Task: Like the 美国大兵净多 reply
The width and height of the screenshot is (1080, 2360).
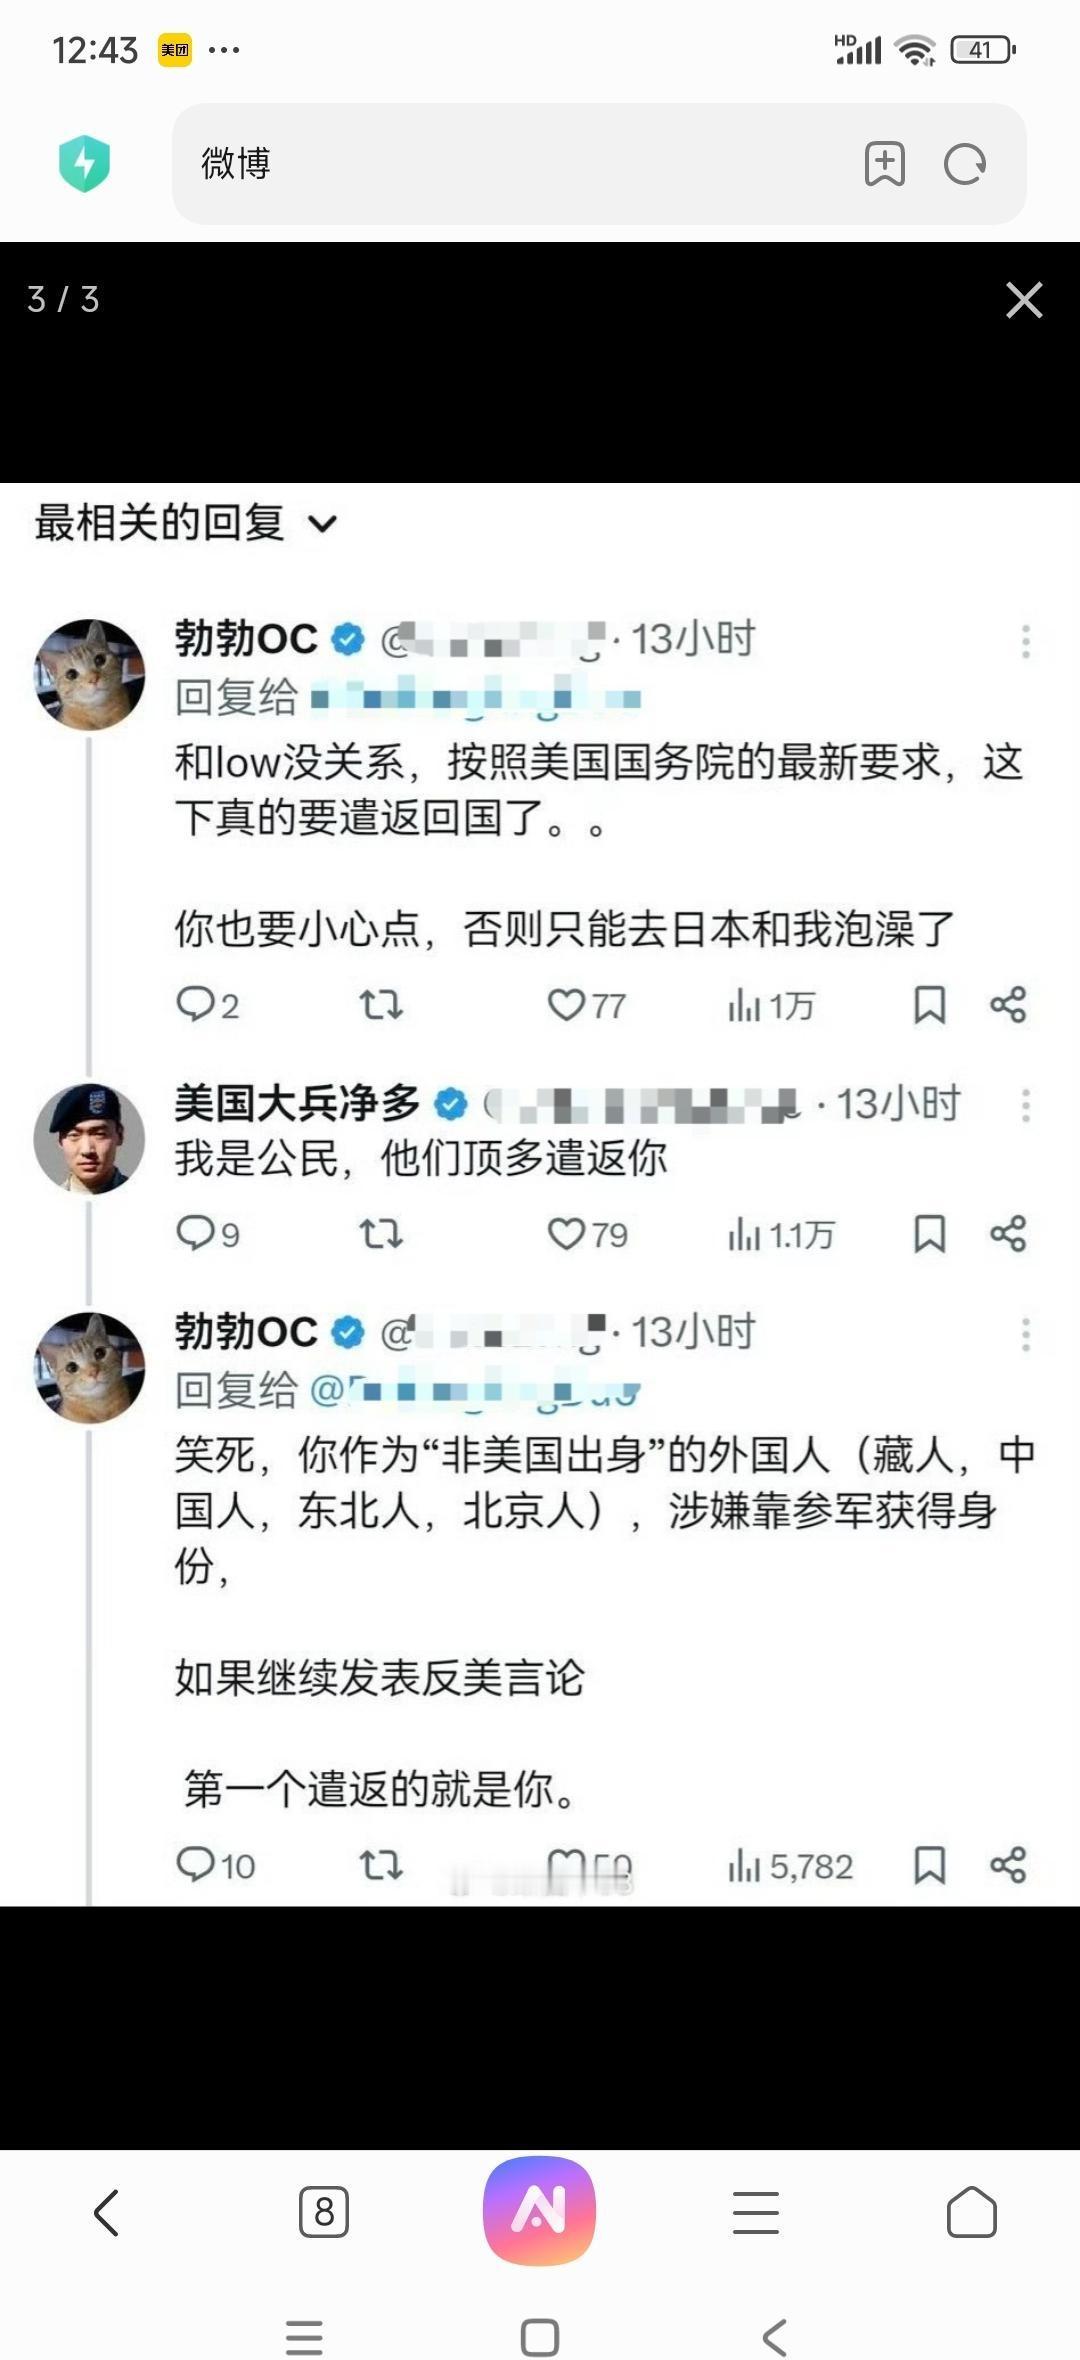Action: (x=567, y=1234)
